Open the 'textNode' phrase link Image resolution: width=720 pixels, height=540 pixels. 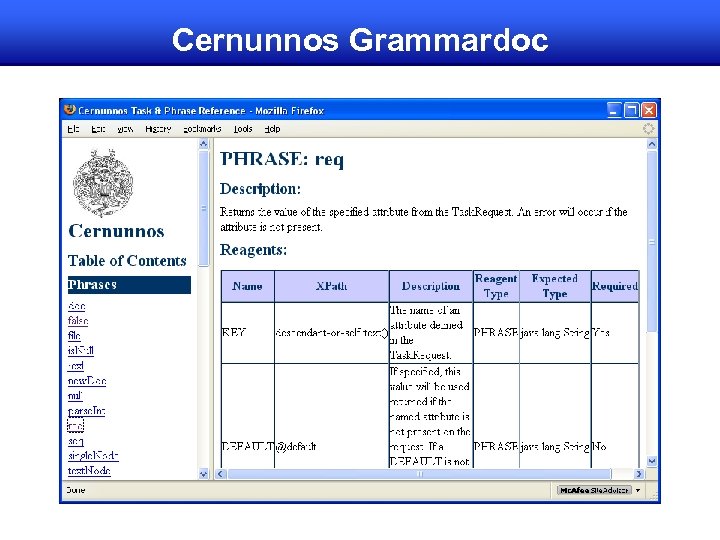[x=89, y=471]
